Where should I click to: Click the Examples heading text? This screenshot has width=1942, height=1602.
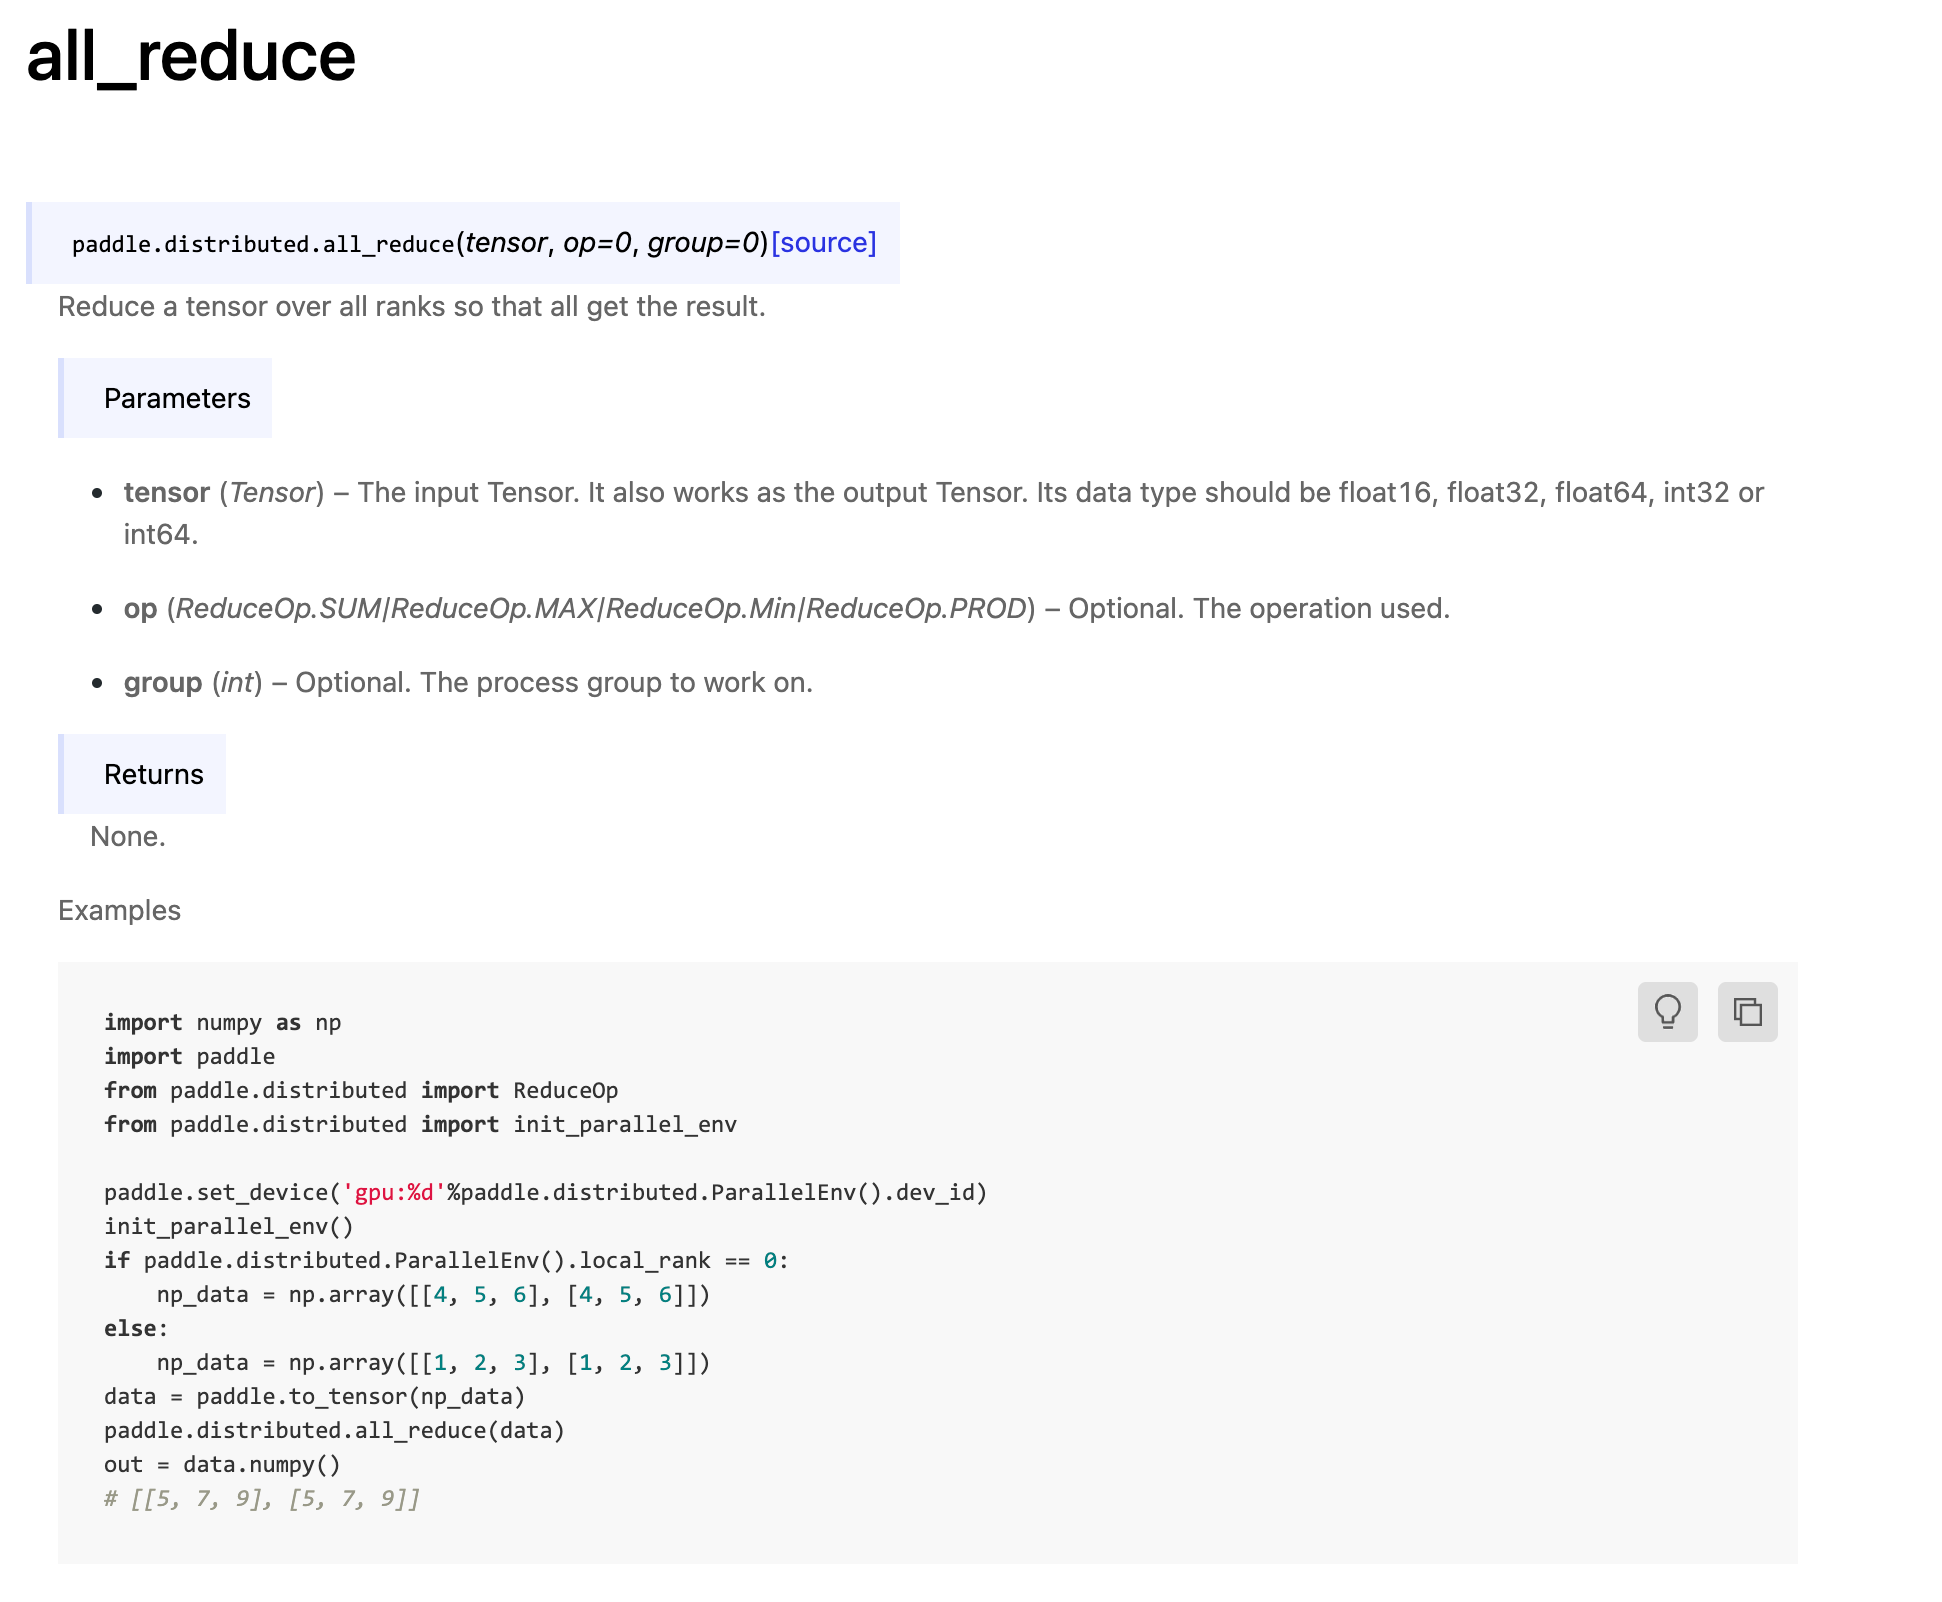tap(119, 910)
